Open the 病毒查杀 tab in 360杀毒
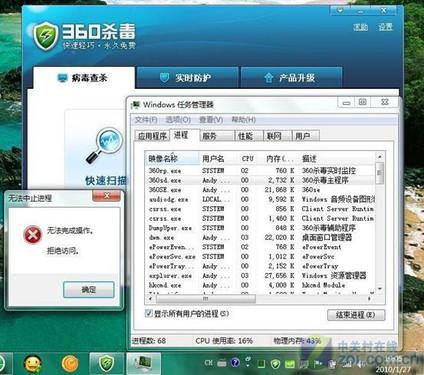 pyautogui.click(x=84, y=78)
